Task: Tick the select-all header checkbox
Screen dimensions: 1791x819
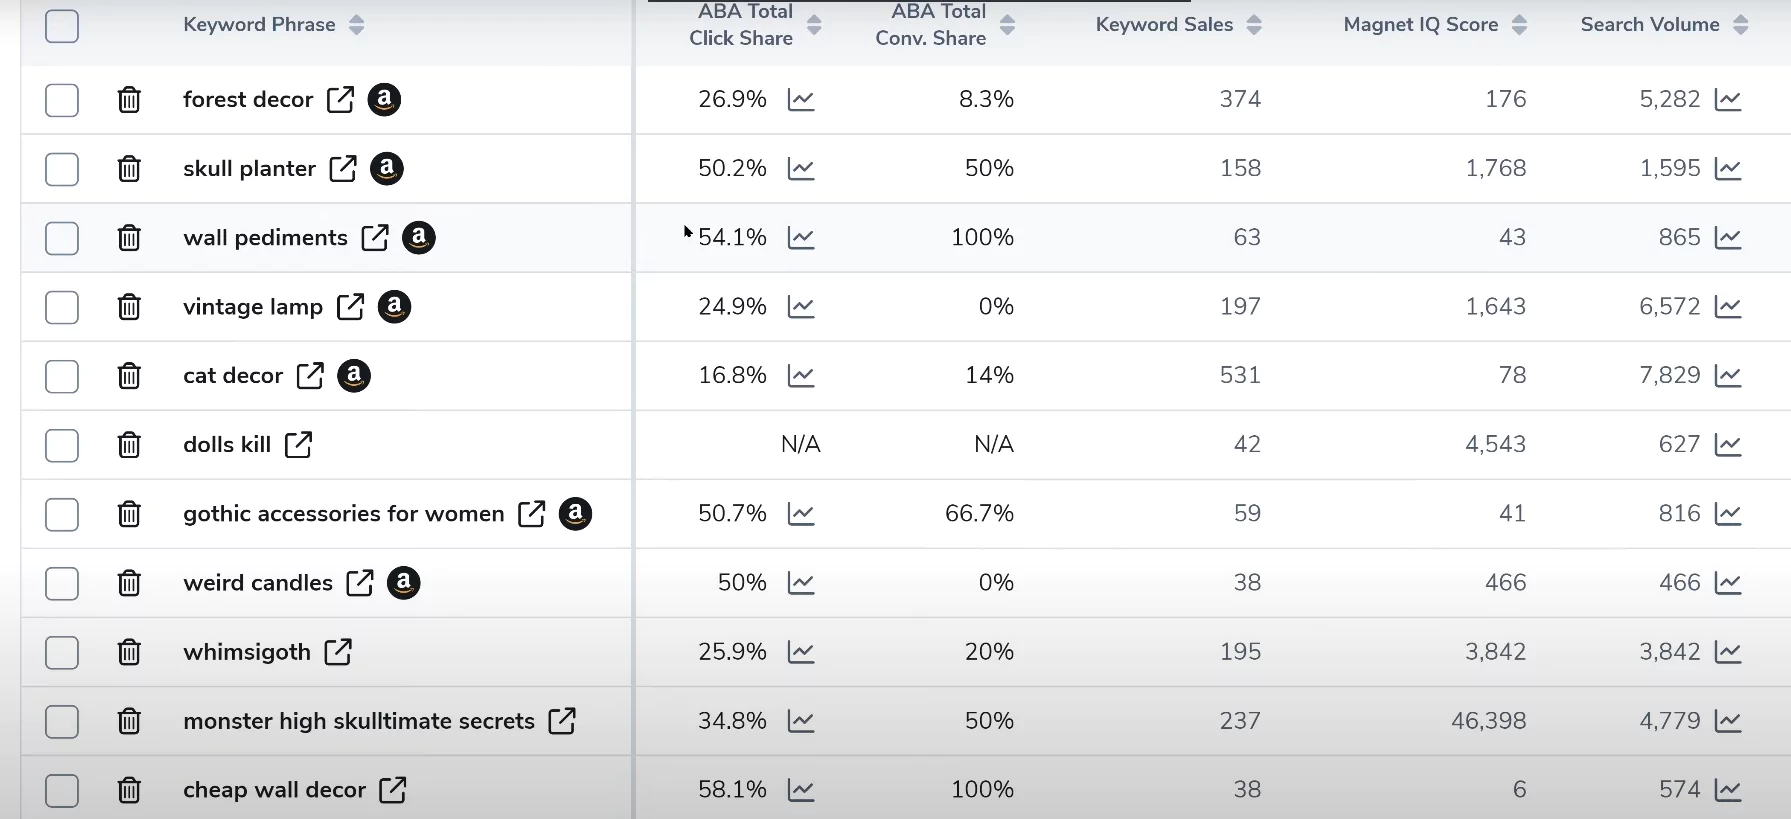Action: pyautogui.click(x=62, y=26)
